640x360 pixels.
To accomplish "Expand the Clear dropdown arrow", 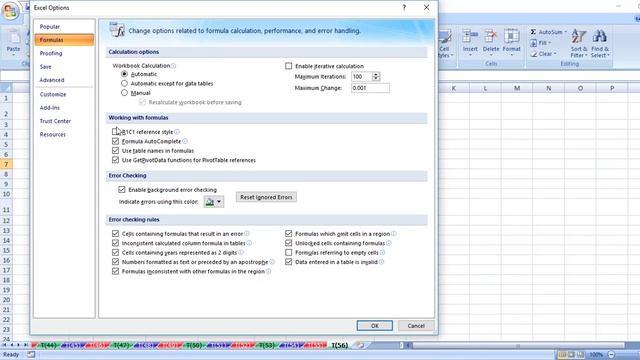I will pyautogui.click(x=555, y=54).
